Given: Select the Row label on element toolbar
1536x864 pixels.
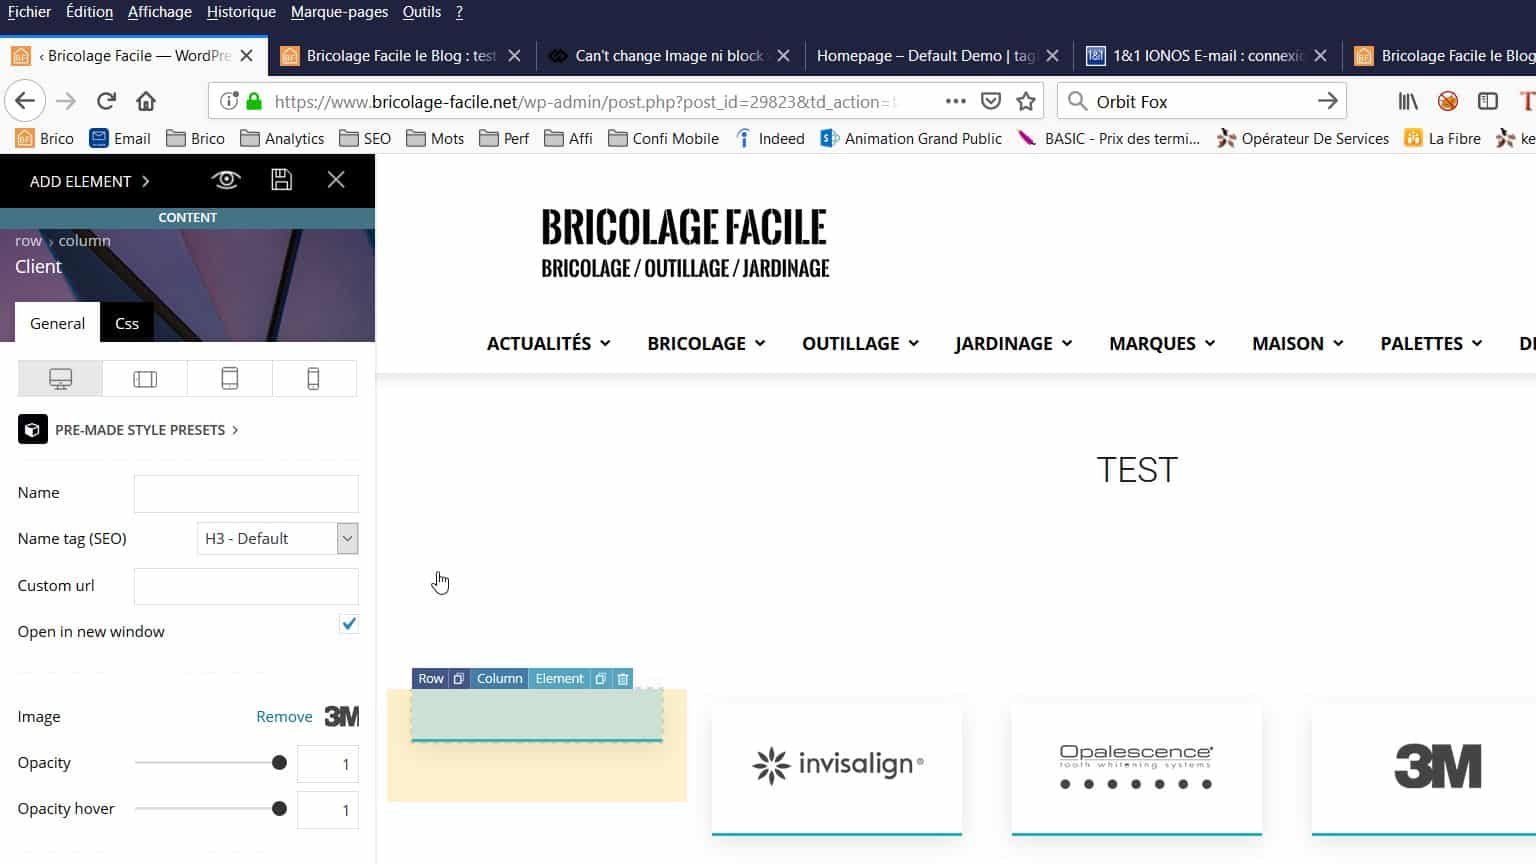Looking at the screenshot, I should pos(431,679).
